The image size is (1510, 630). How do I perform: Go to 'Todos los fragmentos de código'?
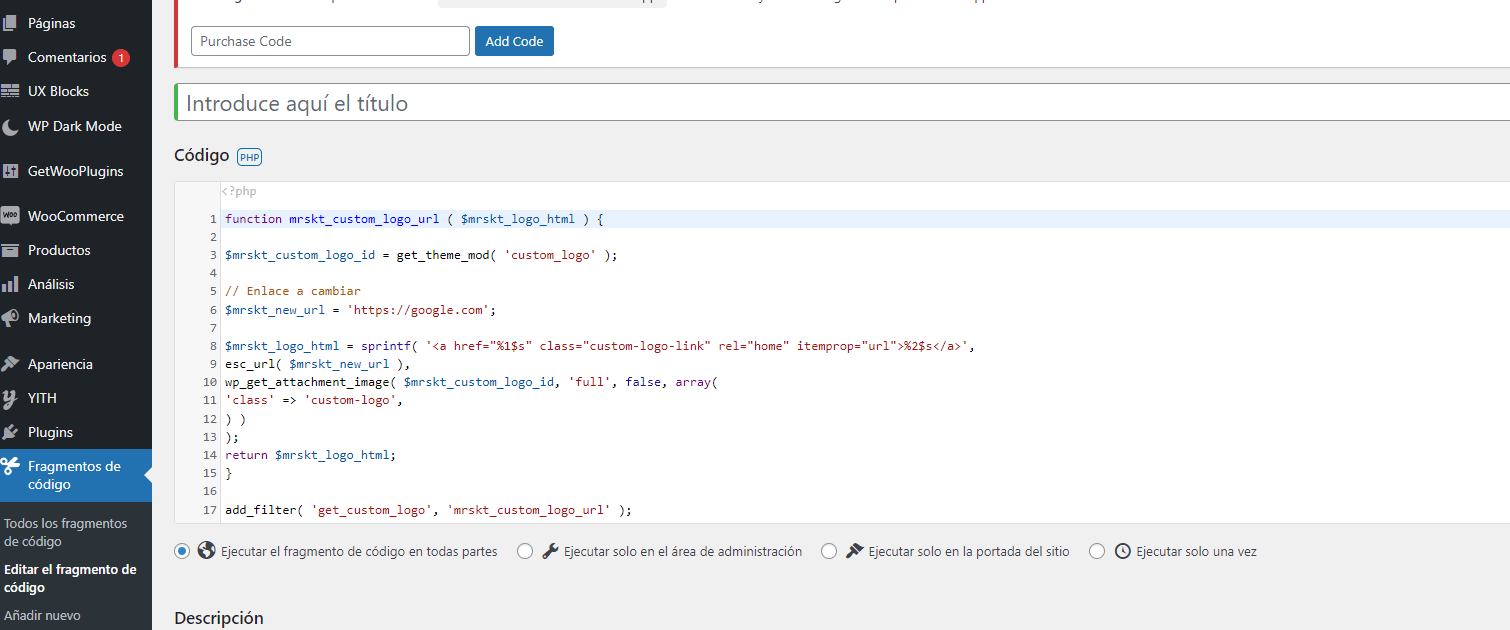[x=66, y=533]
